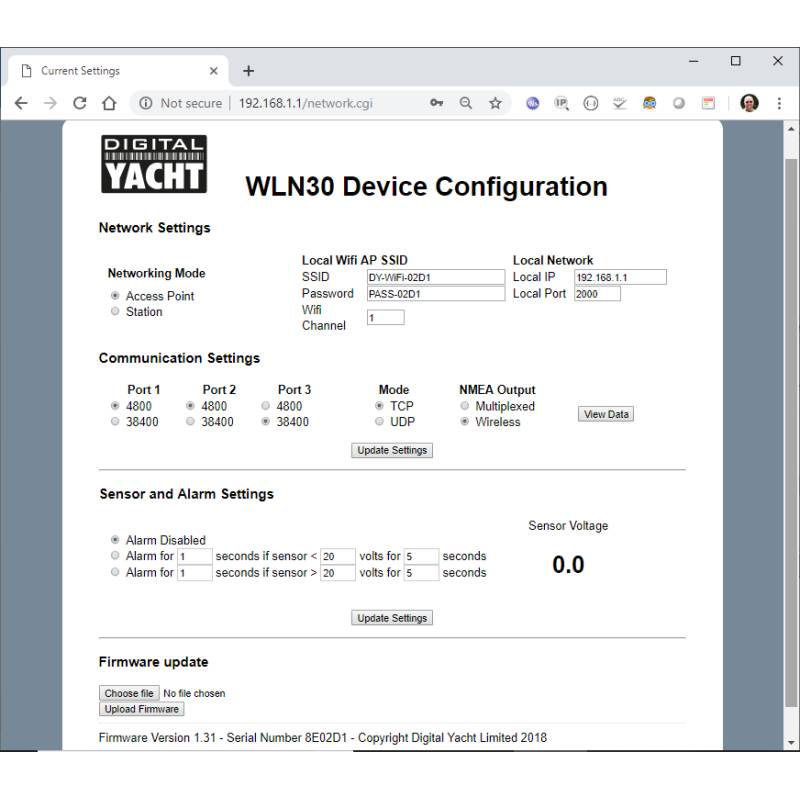Enable alarm if sensor greater than volts
Screen dimensions: 800x800
pos(115,572)
